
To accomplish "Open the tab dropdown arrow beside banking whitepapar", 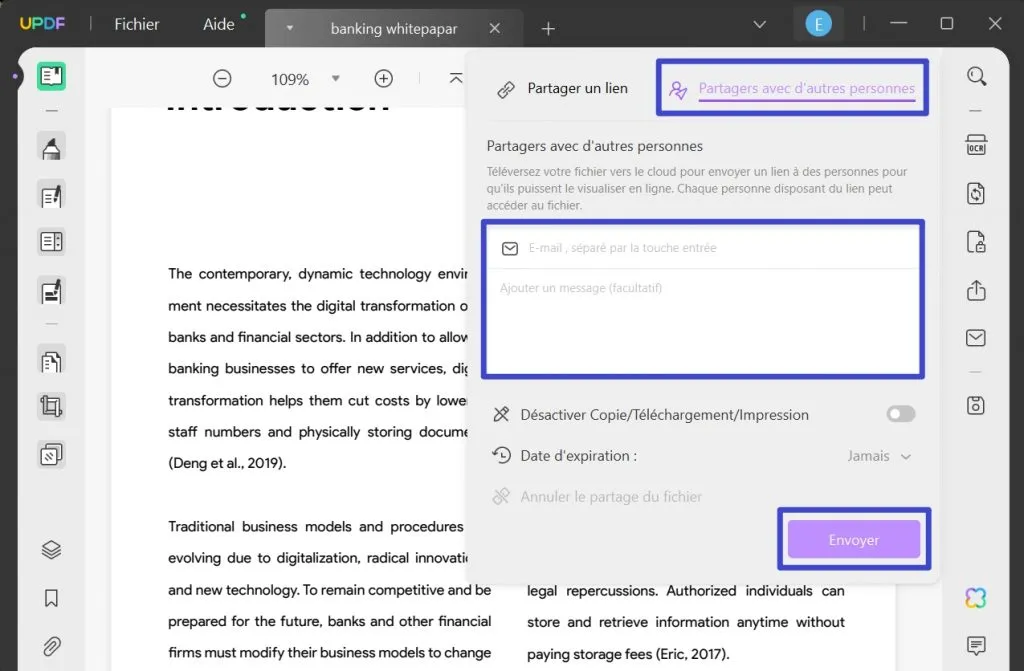I will pyautogui.click(x=289, y=29).
